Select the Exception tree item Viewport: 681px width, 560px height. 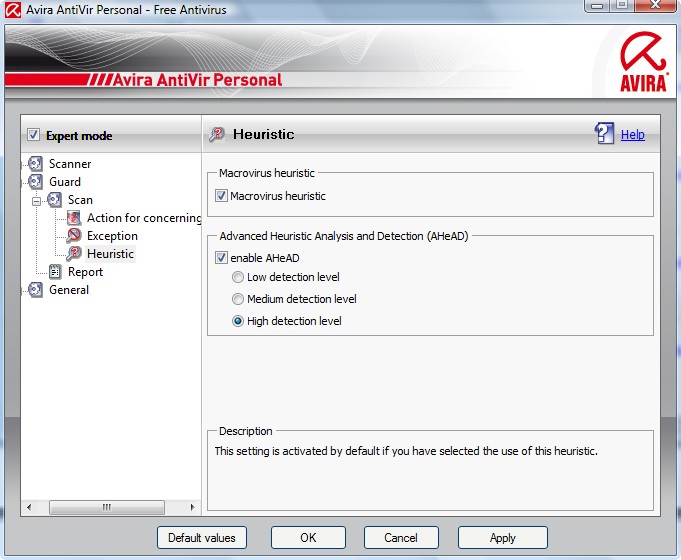[112, 235]
